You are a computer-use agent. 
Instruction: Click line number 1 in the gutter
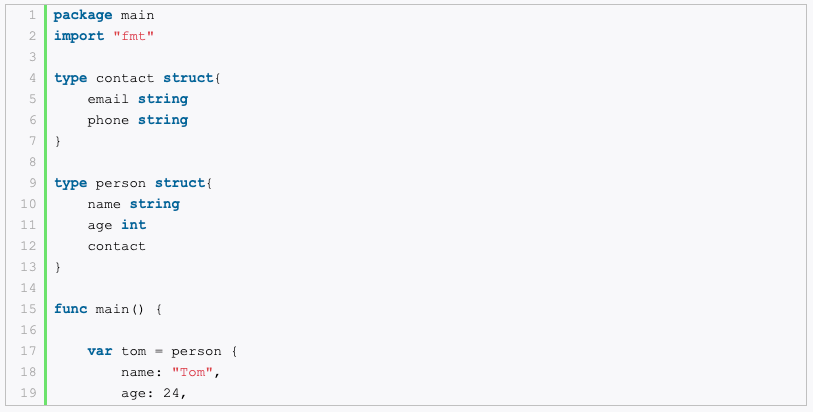tap(32, 15)
